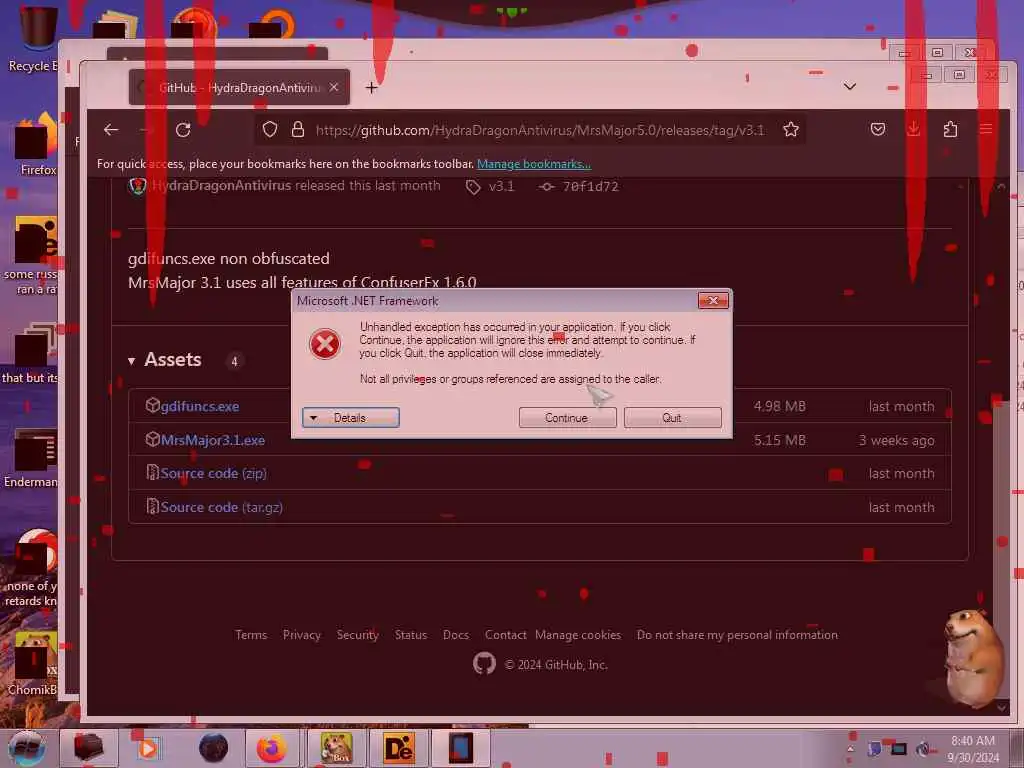The height and width of the screenshot is (768, 1024).
Task: Click the '3 weeks ago' timestamp
Action: pyautogui.click(x=897, y=440)
